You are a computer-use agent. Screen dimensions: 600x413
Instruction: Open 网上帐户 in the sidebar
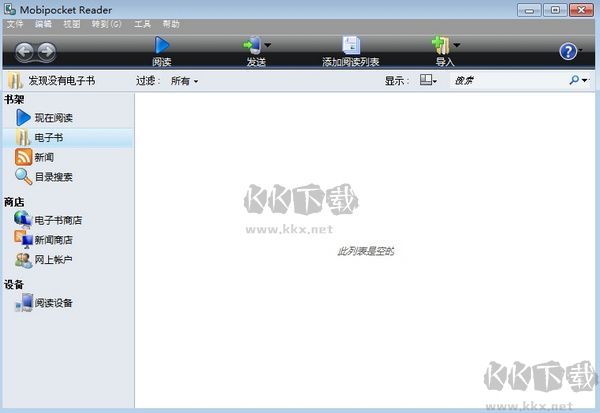pyautogui.click(x=44, y=260)
